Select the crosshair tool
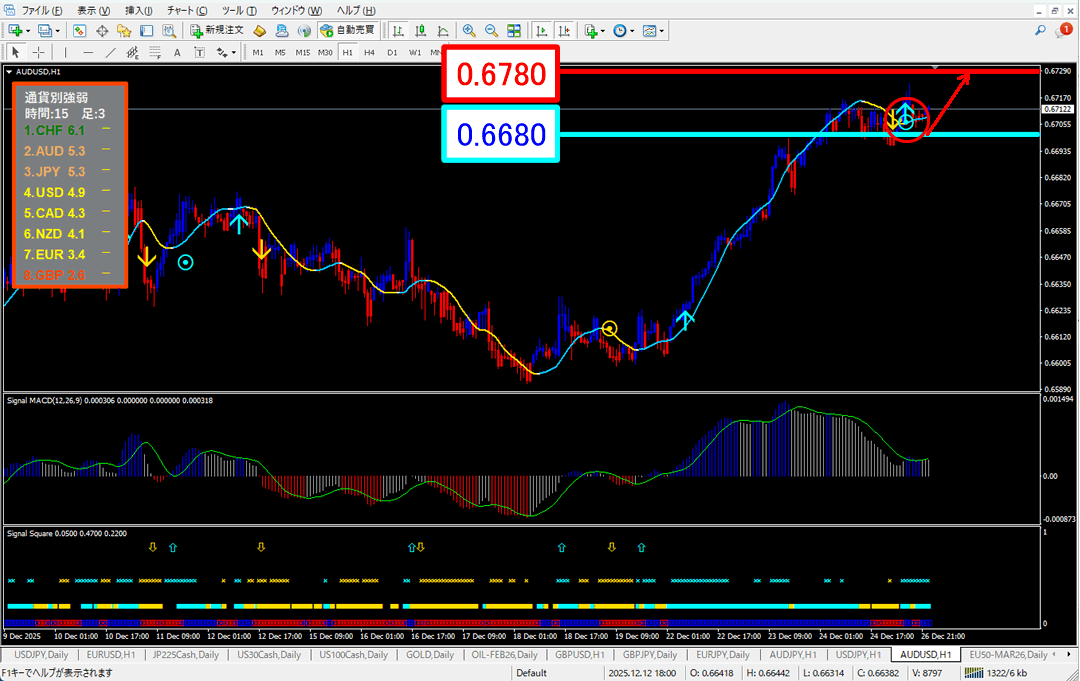Viewport: 1080px width, 681px height. 38,52
